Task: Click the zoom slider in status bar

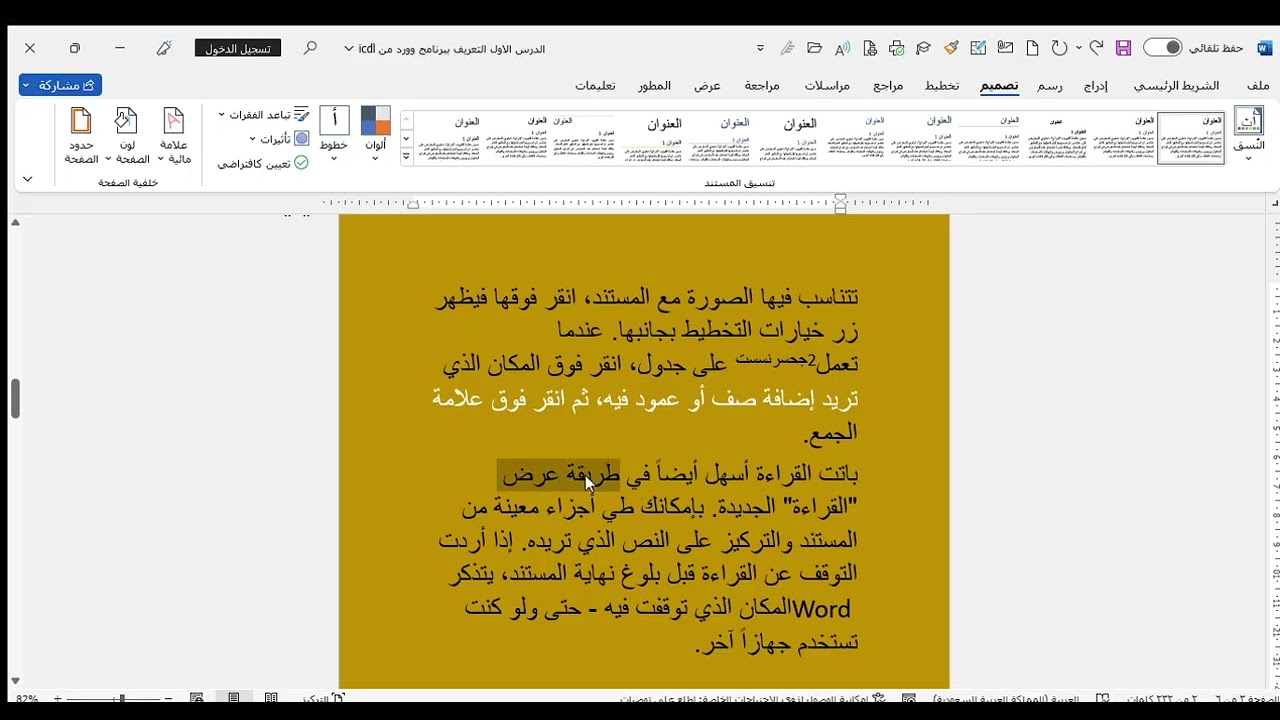Action: coord(121,698)
